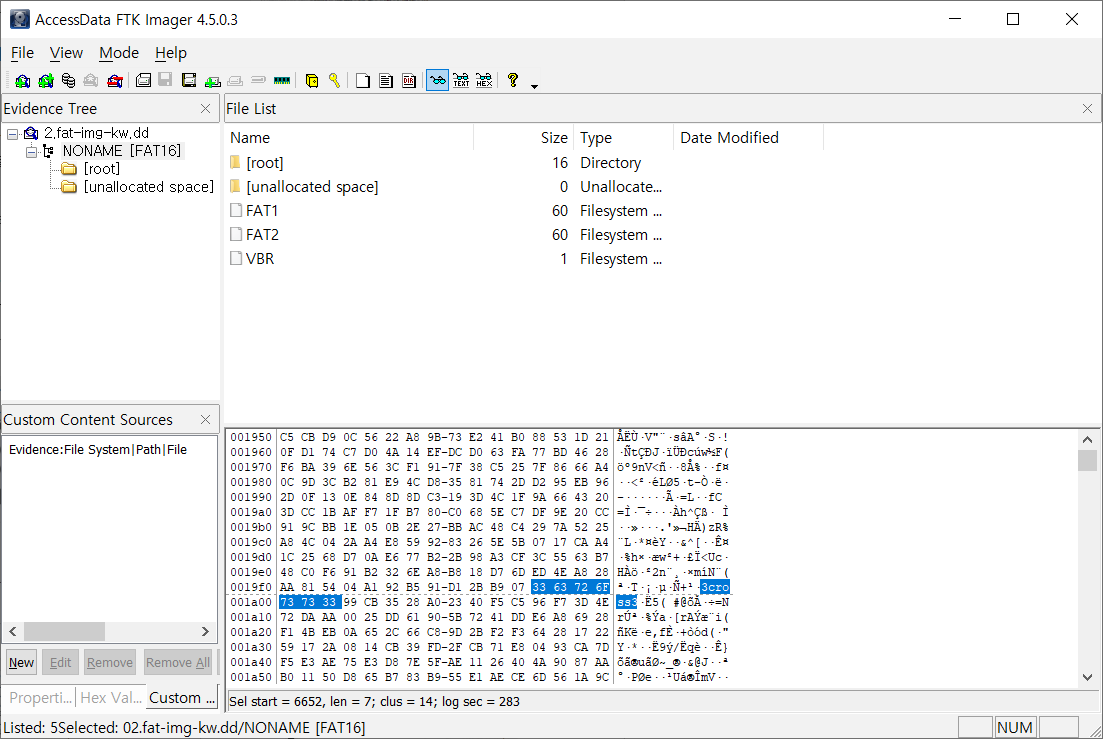1103x739 pixels.
Task: Close the File List panel
Action: 1088,108
